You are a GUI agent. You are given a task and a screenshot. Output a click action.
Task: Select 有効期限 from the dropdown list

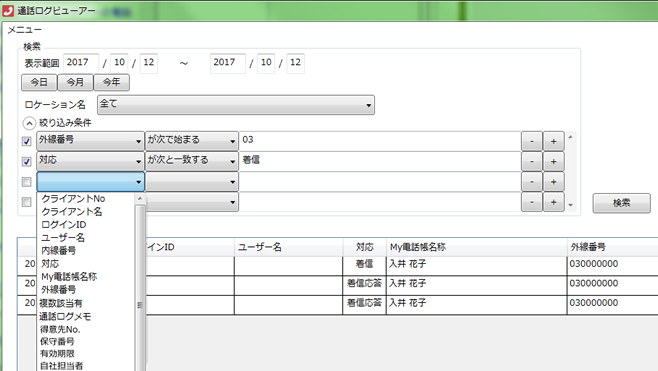57,353
